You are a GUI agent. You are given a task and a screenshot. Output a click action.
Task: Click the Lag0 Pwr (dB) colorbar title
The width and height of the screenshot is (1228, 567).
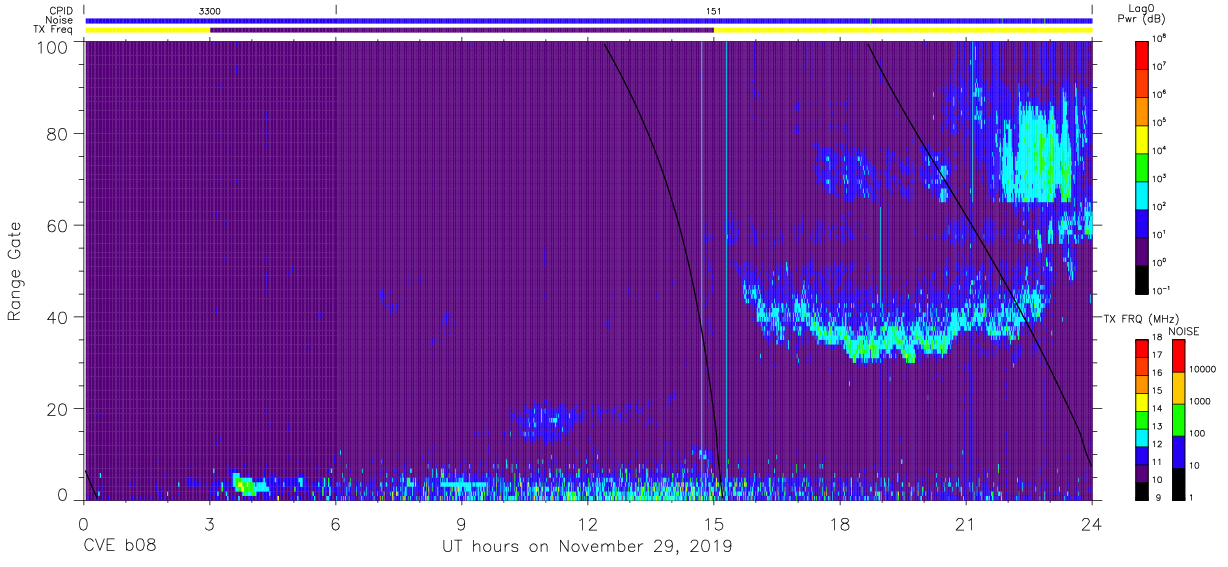(1142, 14)
